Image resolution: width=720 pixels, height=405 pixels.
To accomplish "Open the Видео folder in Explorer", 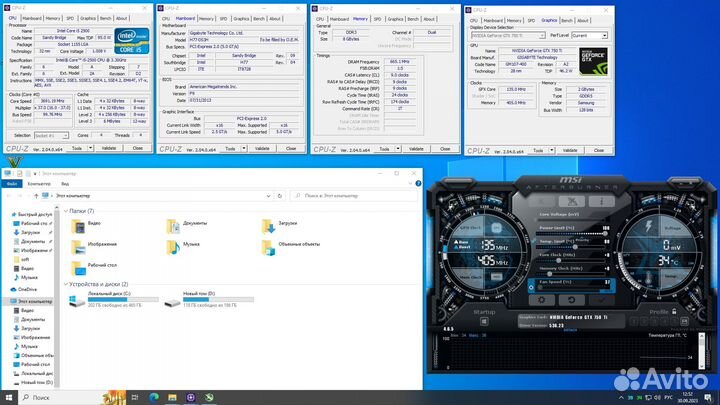I will tap(79, 226).
